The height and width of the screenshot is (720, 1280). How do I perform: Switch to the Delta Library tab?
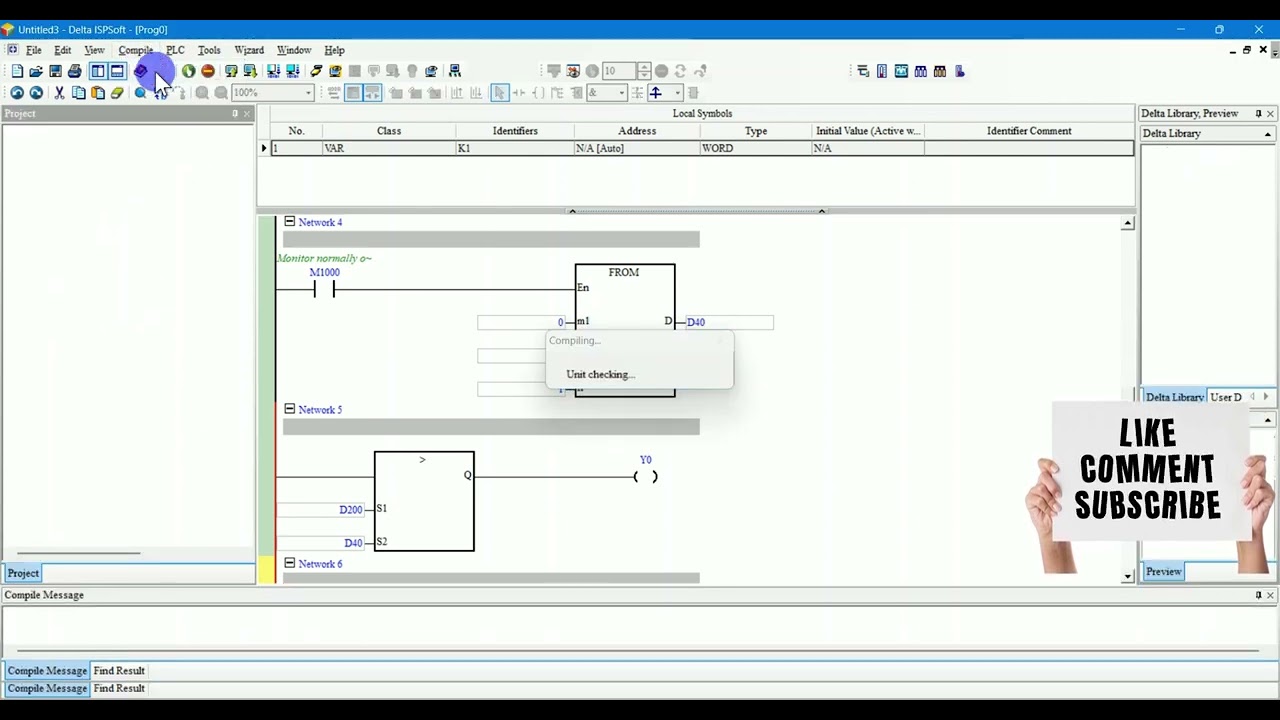click(1175, 397)
